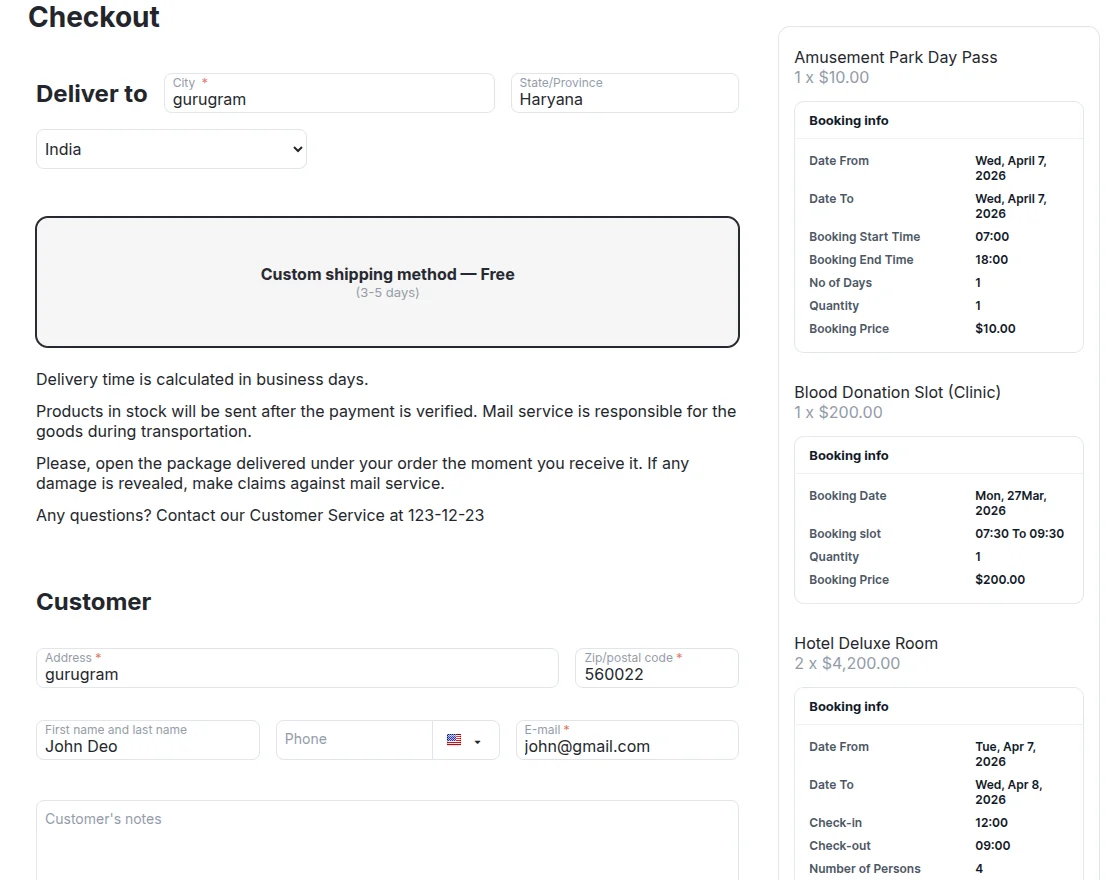Select the Custom shipping method — Free option
Screen dimensions: 1120x880
pos(388,281)
